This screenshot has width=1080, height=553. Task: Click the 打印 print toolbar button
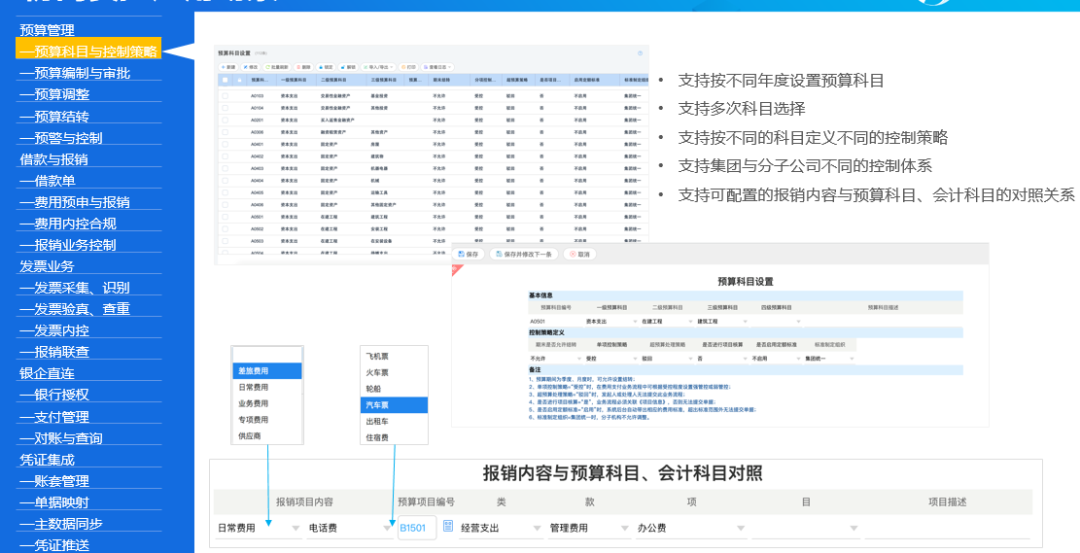pos(408,67)
